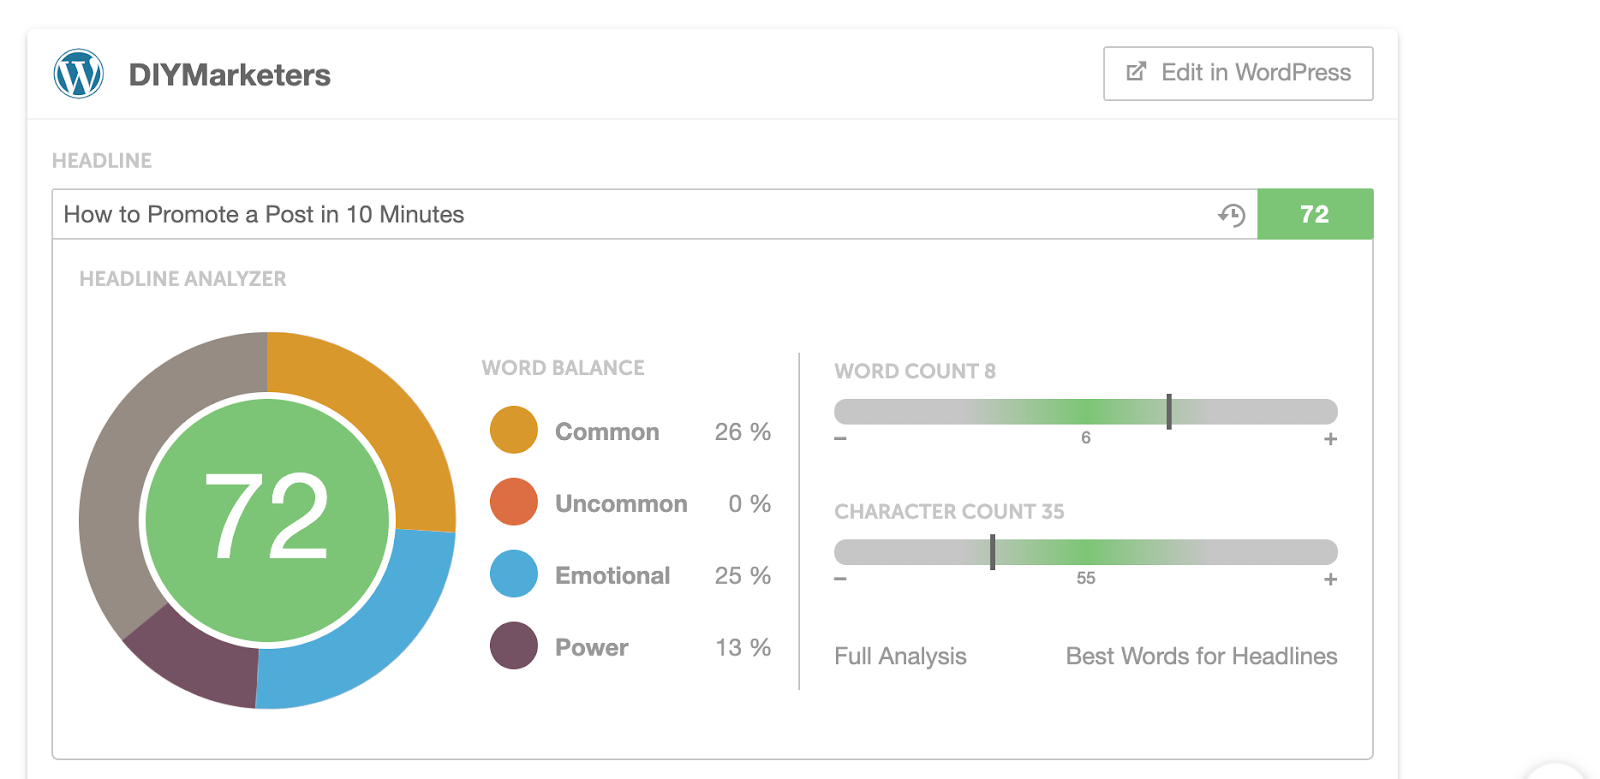Click the orange Common color circle

point(514,431)
